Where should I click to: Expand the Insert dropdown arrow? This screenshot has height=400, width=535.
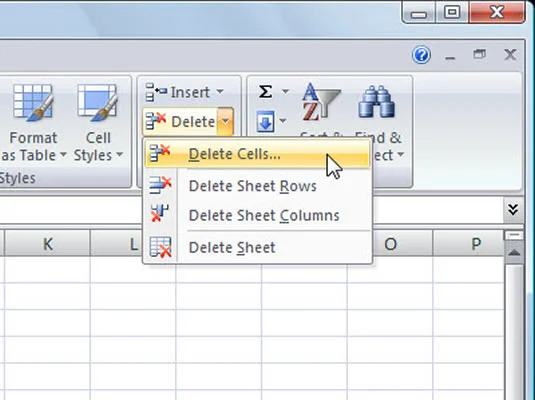pyautogui.click(x=220, y=91)
